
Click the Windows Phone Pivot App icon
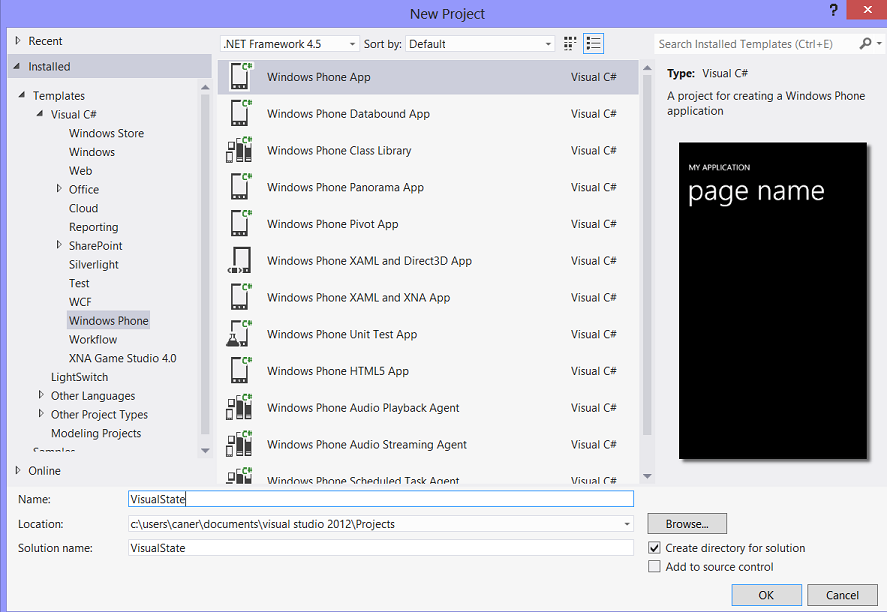(240, 224)
